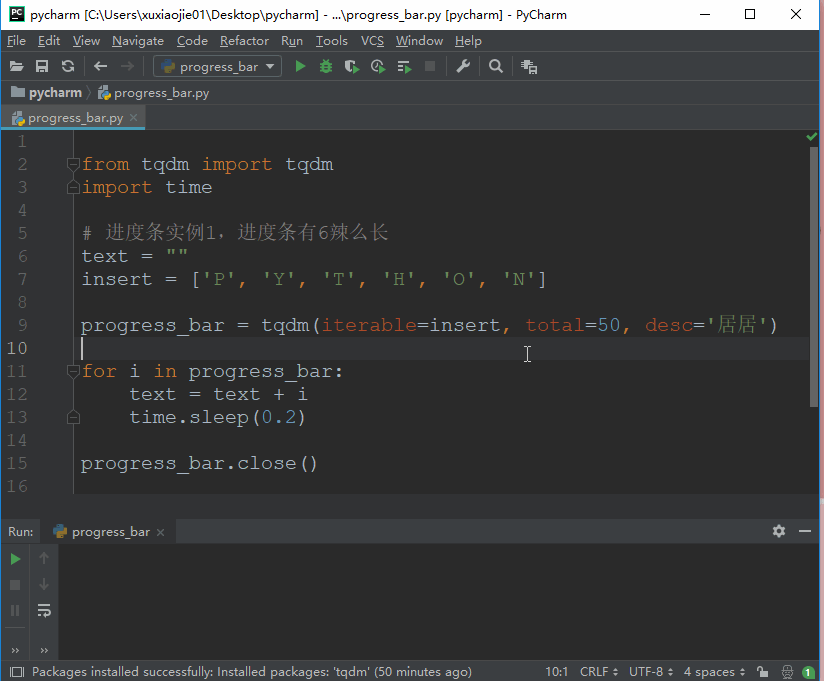Open the Refactor menu
Viewport: 824px width, 681px height.
click(244, 41)
